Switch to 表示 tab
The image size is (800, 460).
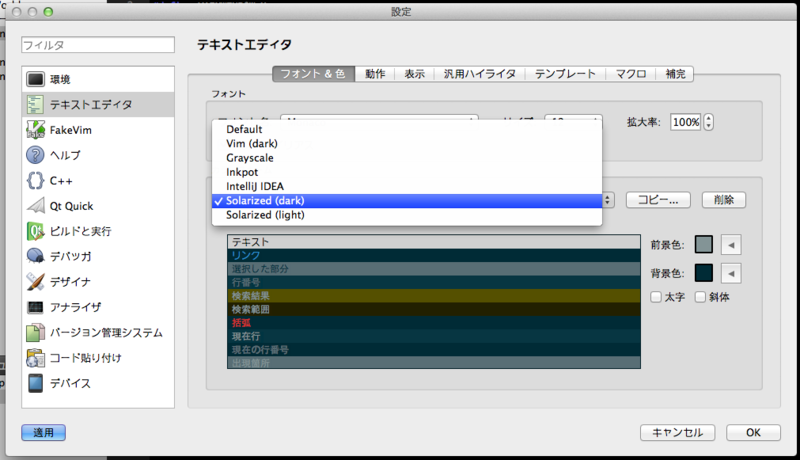(414, 74)
